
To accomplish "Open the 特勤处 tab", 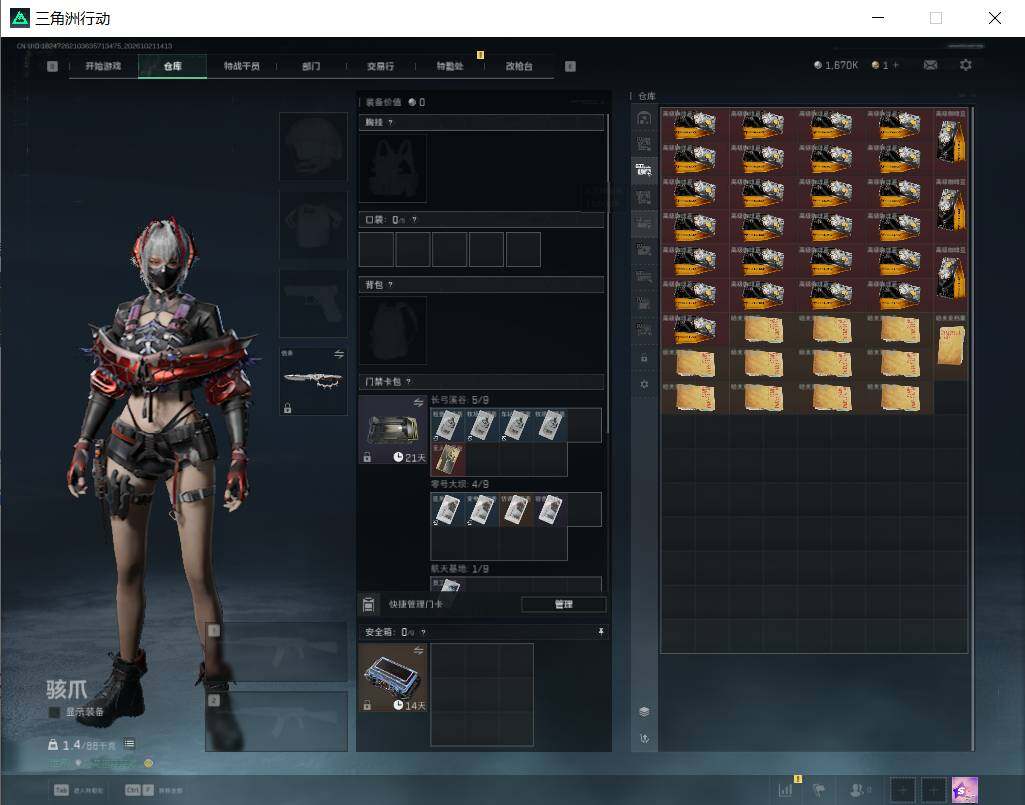I will (x=450, y=66).
